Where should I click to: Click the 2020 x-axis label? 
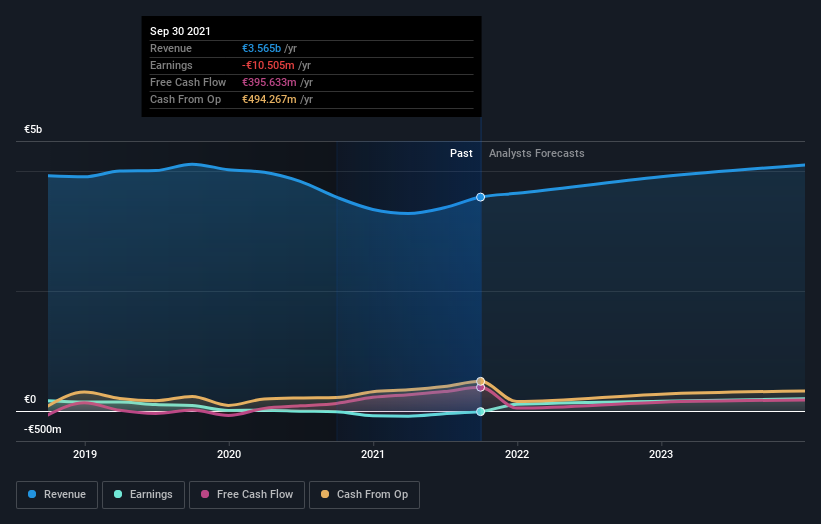[x=229, y=454]
